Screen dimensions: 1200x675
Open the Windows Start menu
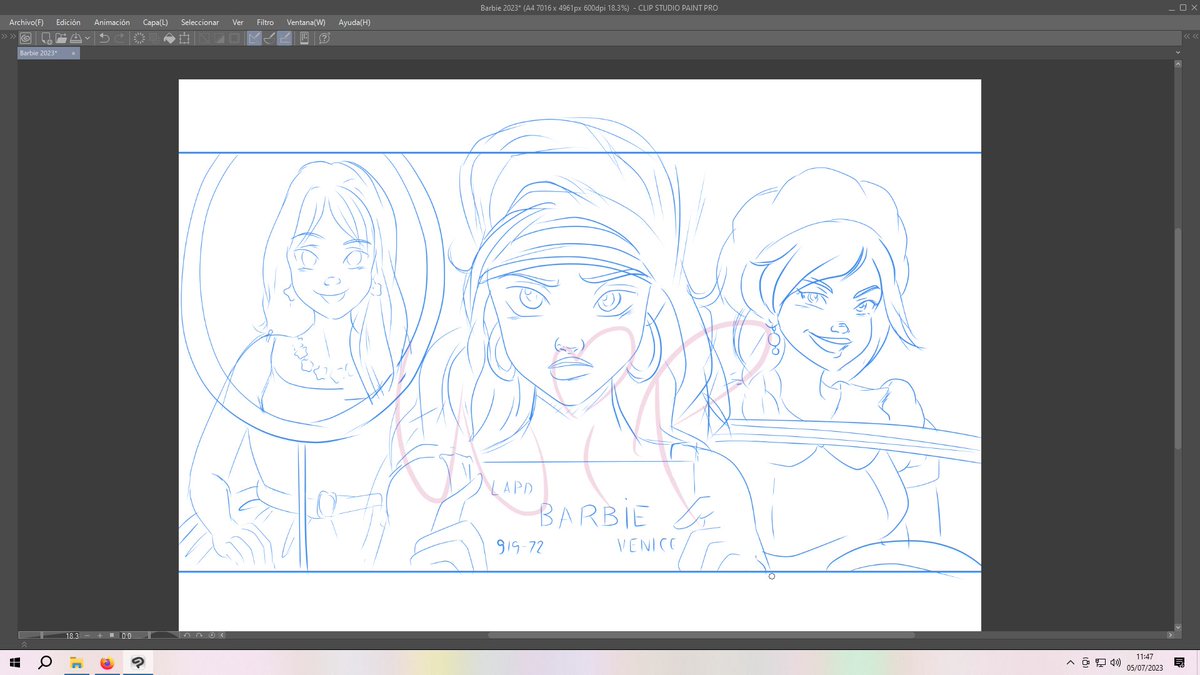click(x=13, y=662)
